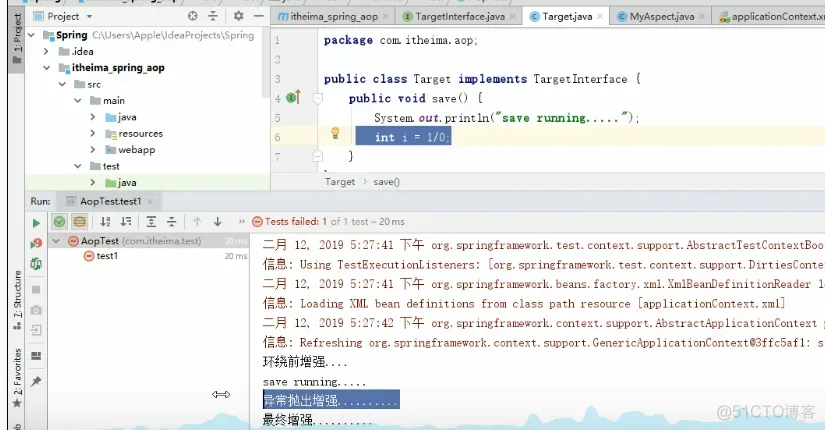Screen dimensions: 825x430
Task: Select AopTest.test1 run tab
Action: tap(110, 201)
